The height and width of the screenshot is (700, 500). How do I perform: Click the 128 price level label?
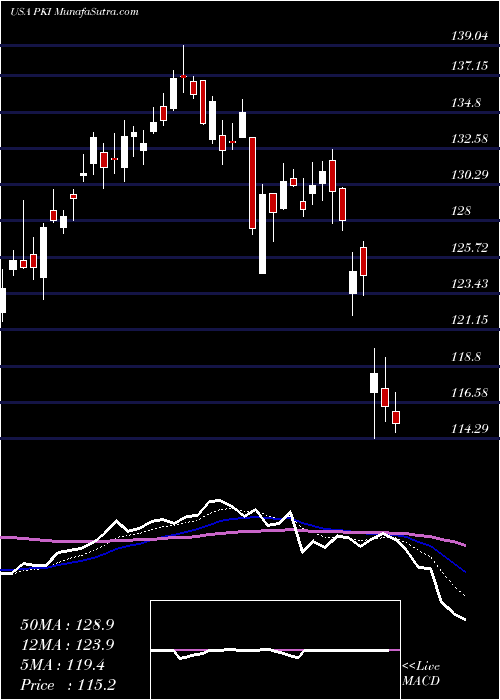point(461,211)
